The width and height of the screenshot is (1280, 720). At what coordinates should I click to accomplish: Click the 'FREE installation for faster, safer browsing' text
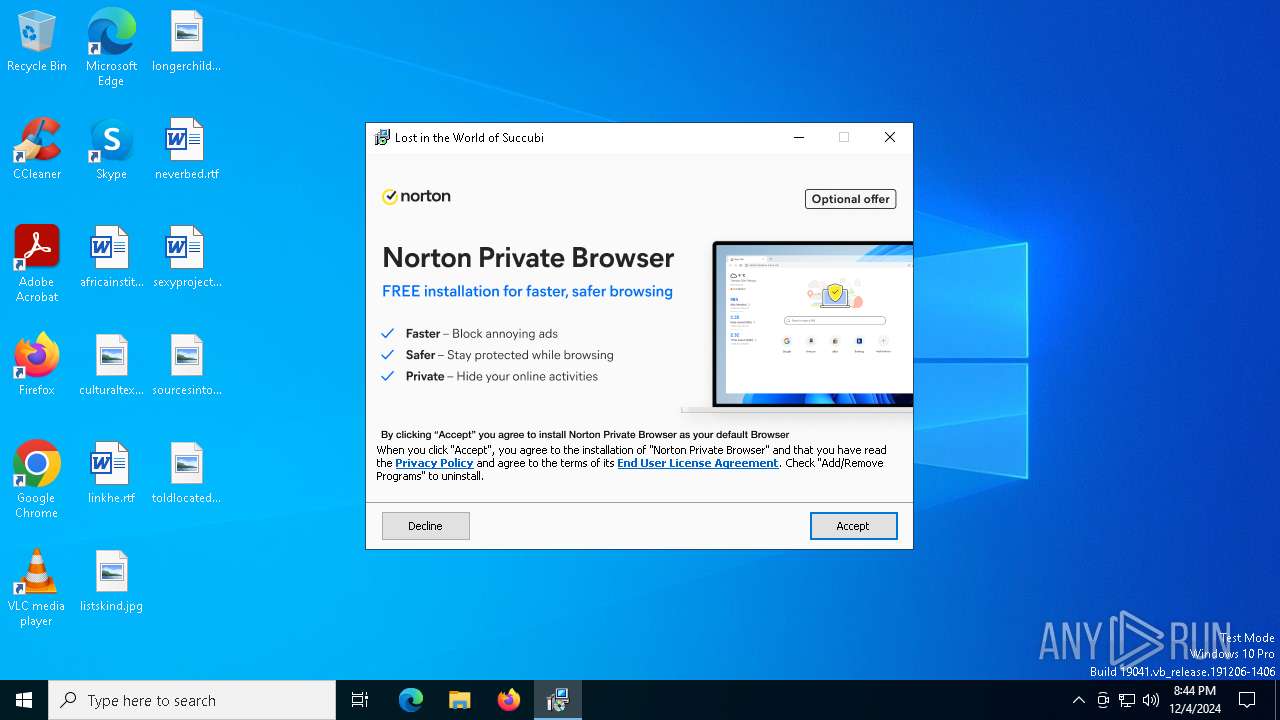click(x=527, y=292)
